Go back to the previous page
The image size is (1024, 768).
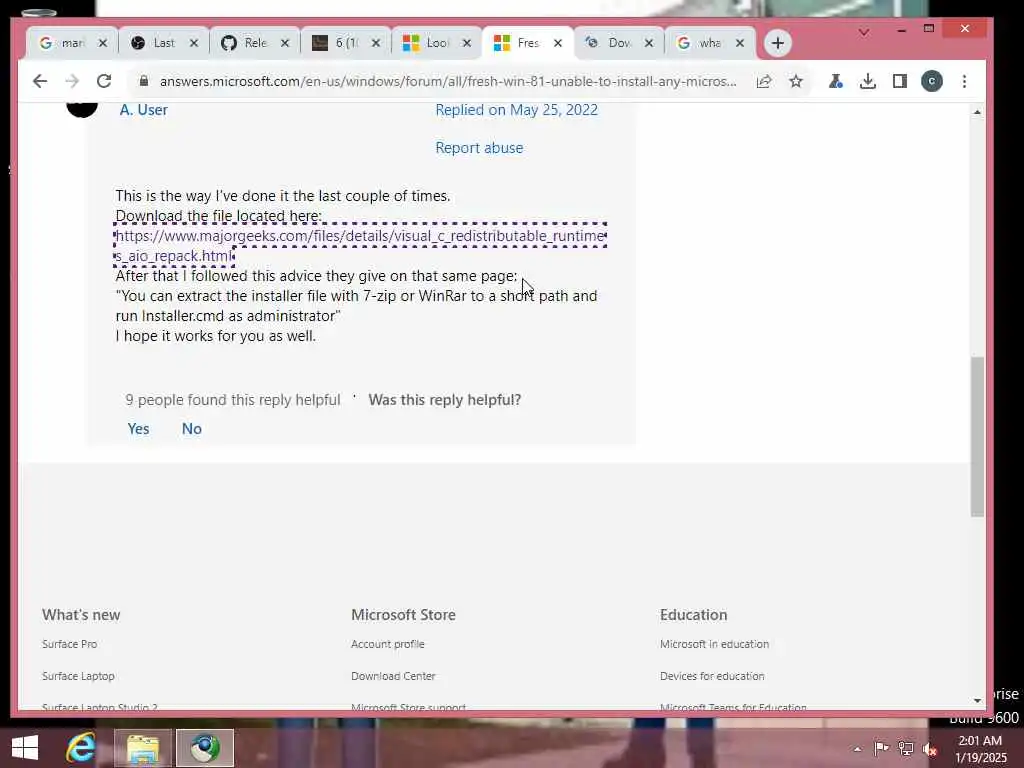(40, 81)
